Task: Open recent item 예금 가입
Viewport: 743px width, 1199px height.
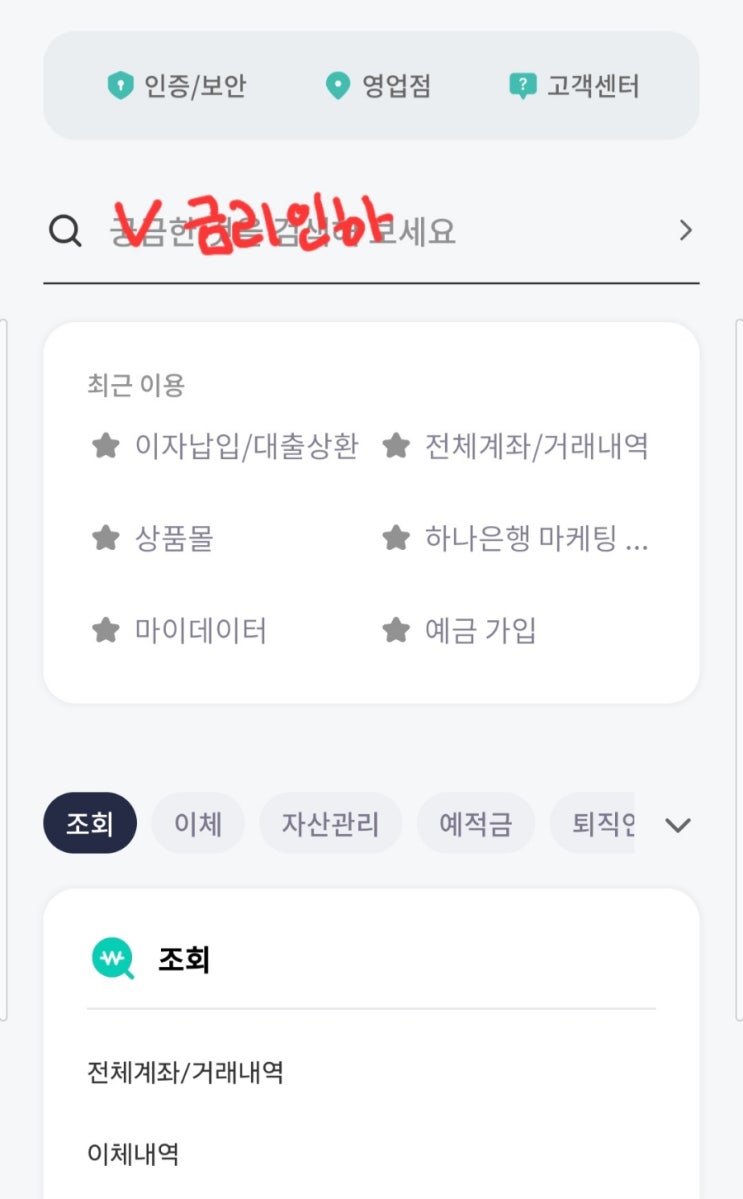Action: pos(480,631)
